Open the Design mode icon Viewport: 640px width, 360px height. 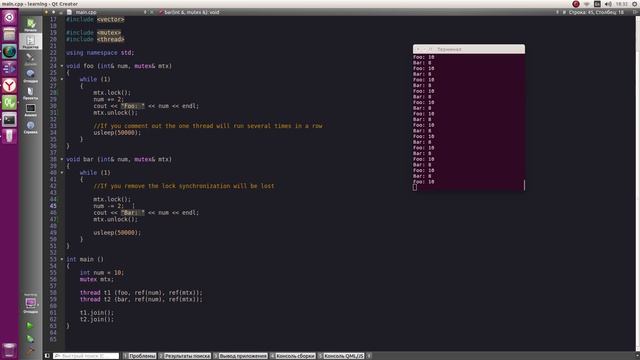pos(31,58)
